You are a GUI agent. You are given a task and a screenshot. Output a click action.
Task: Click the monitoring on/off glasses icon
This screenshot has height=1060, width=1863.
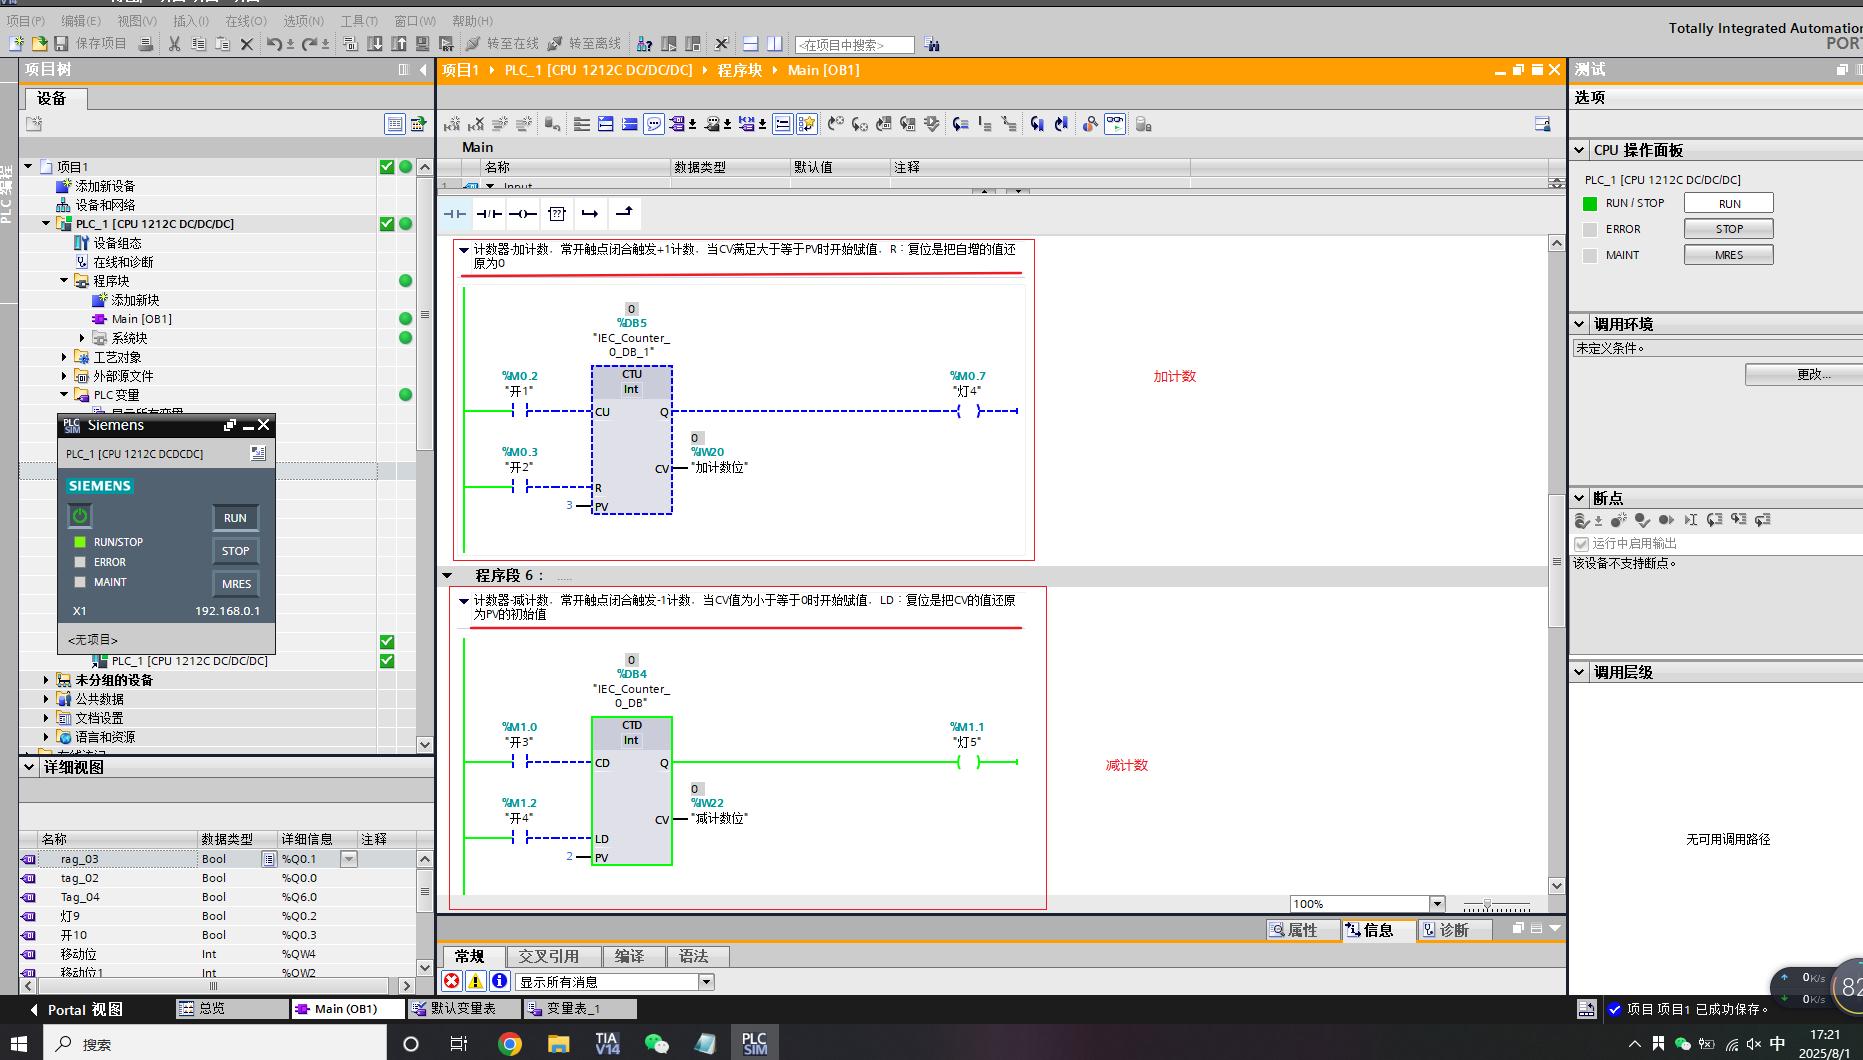coord(1115,124)
